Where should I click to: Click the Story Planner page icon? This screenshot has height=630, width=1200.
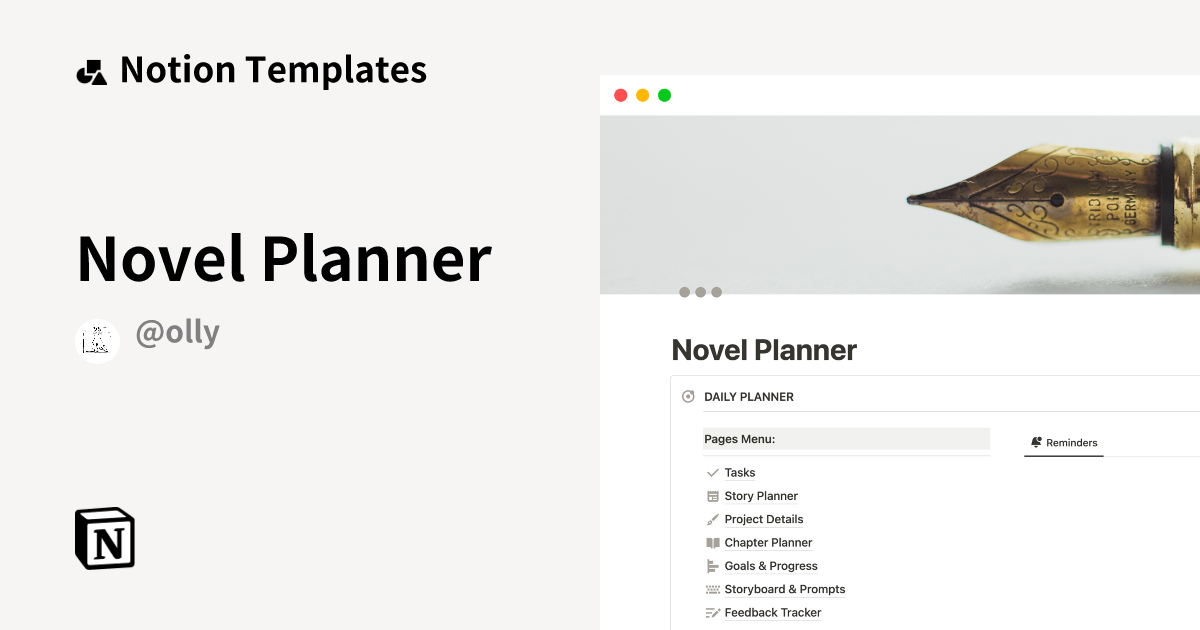(x=713, y=496)
